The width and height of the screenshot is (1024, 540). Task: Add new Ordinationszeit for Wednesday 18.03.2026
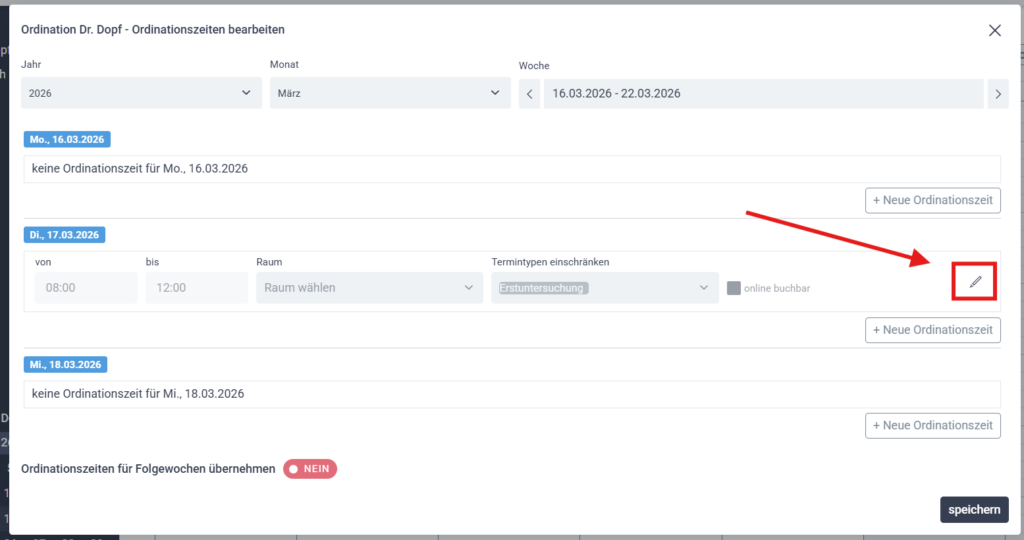(932, 425)
